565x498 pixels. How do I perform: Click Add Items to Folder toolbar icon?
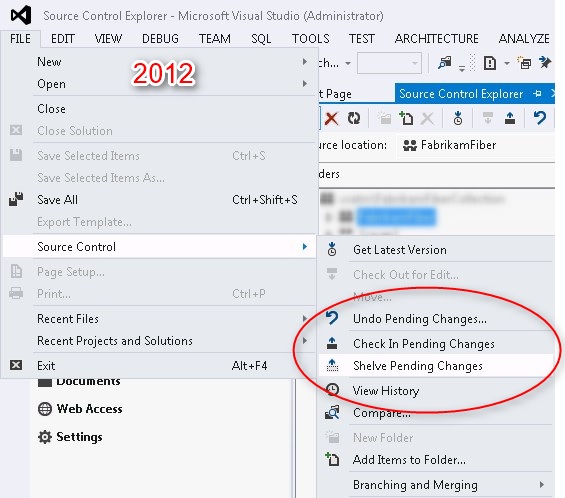click(x=406, y=118)
